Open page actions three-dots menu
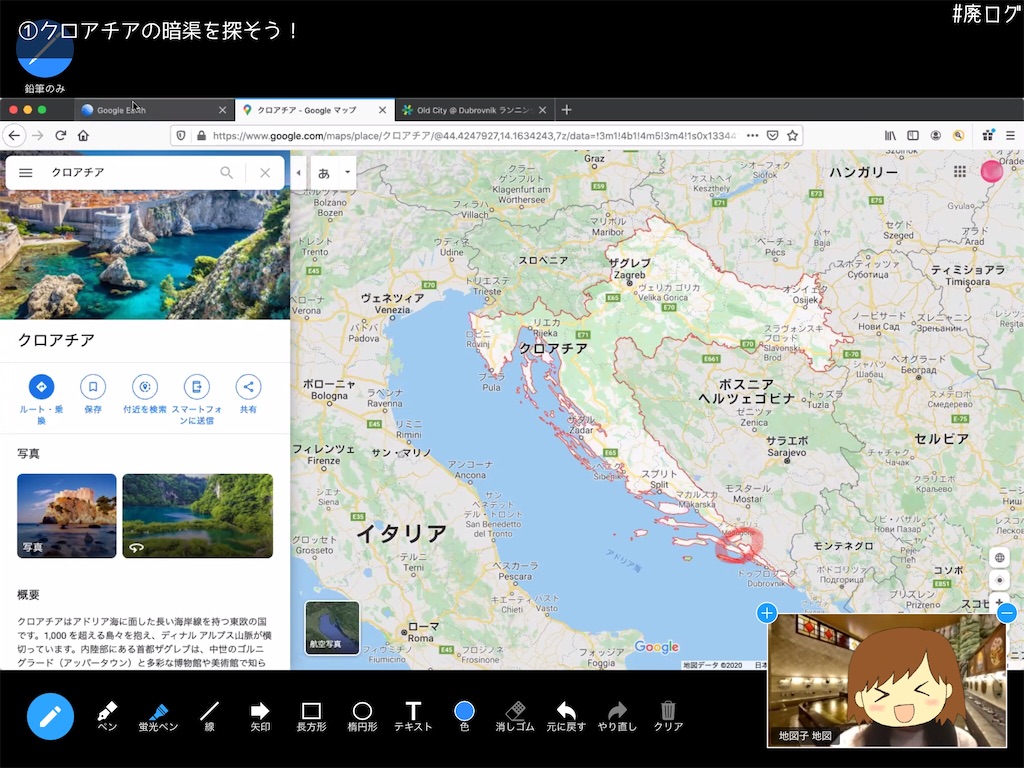This screenshot has width=1024, height=768. 752,135
